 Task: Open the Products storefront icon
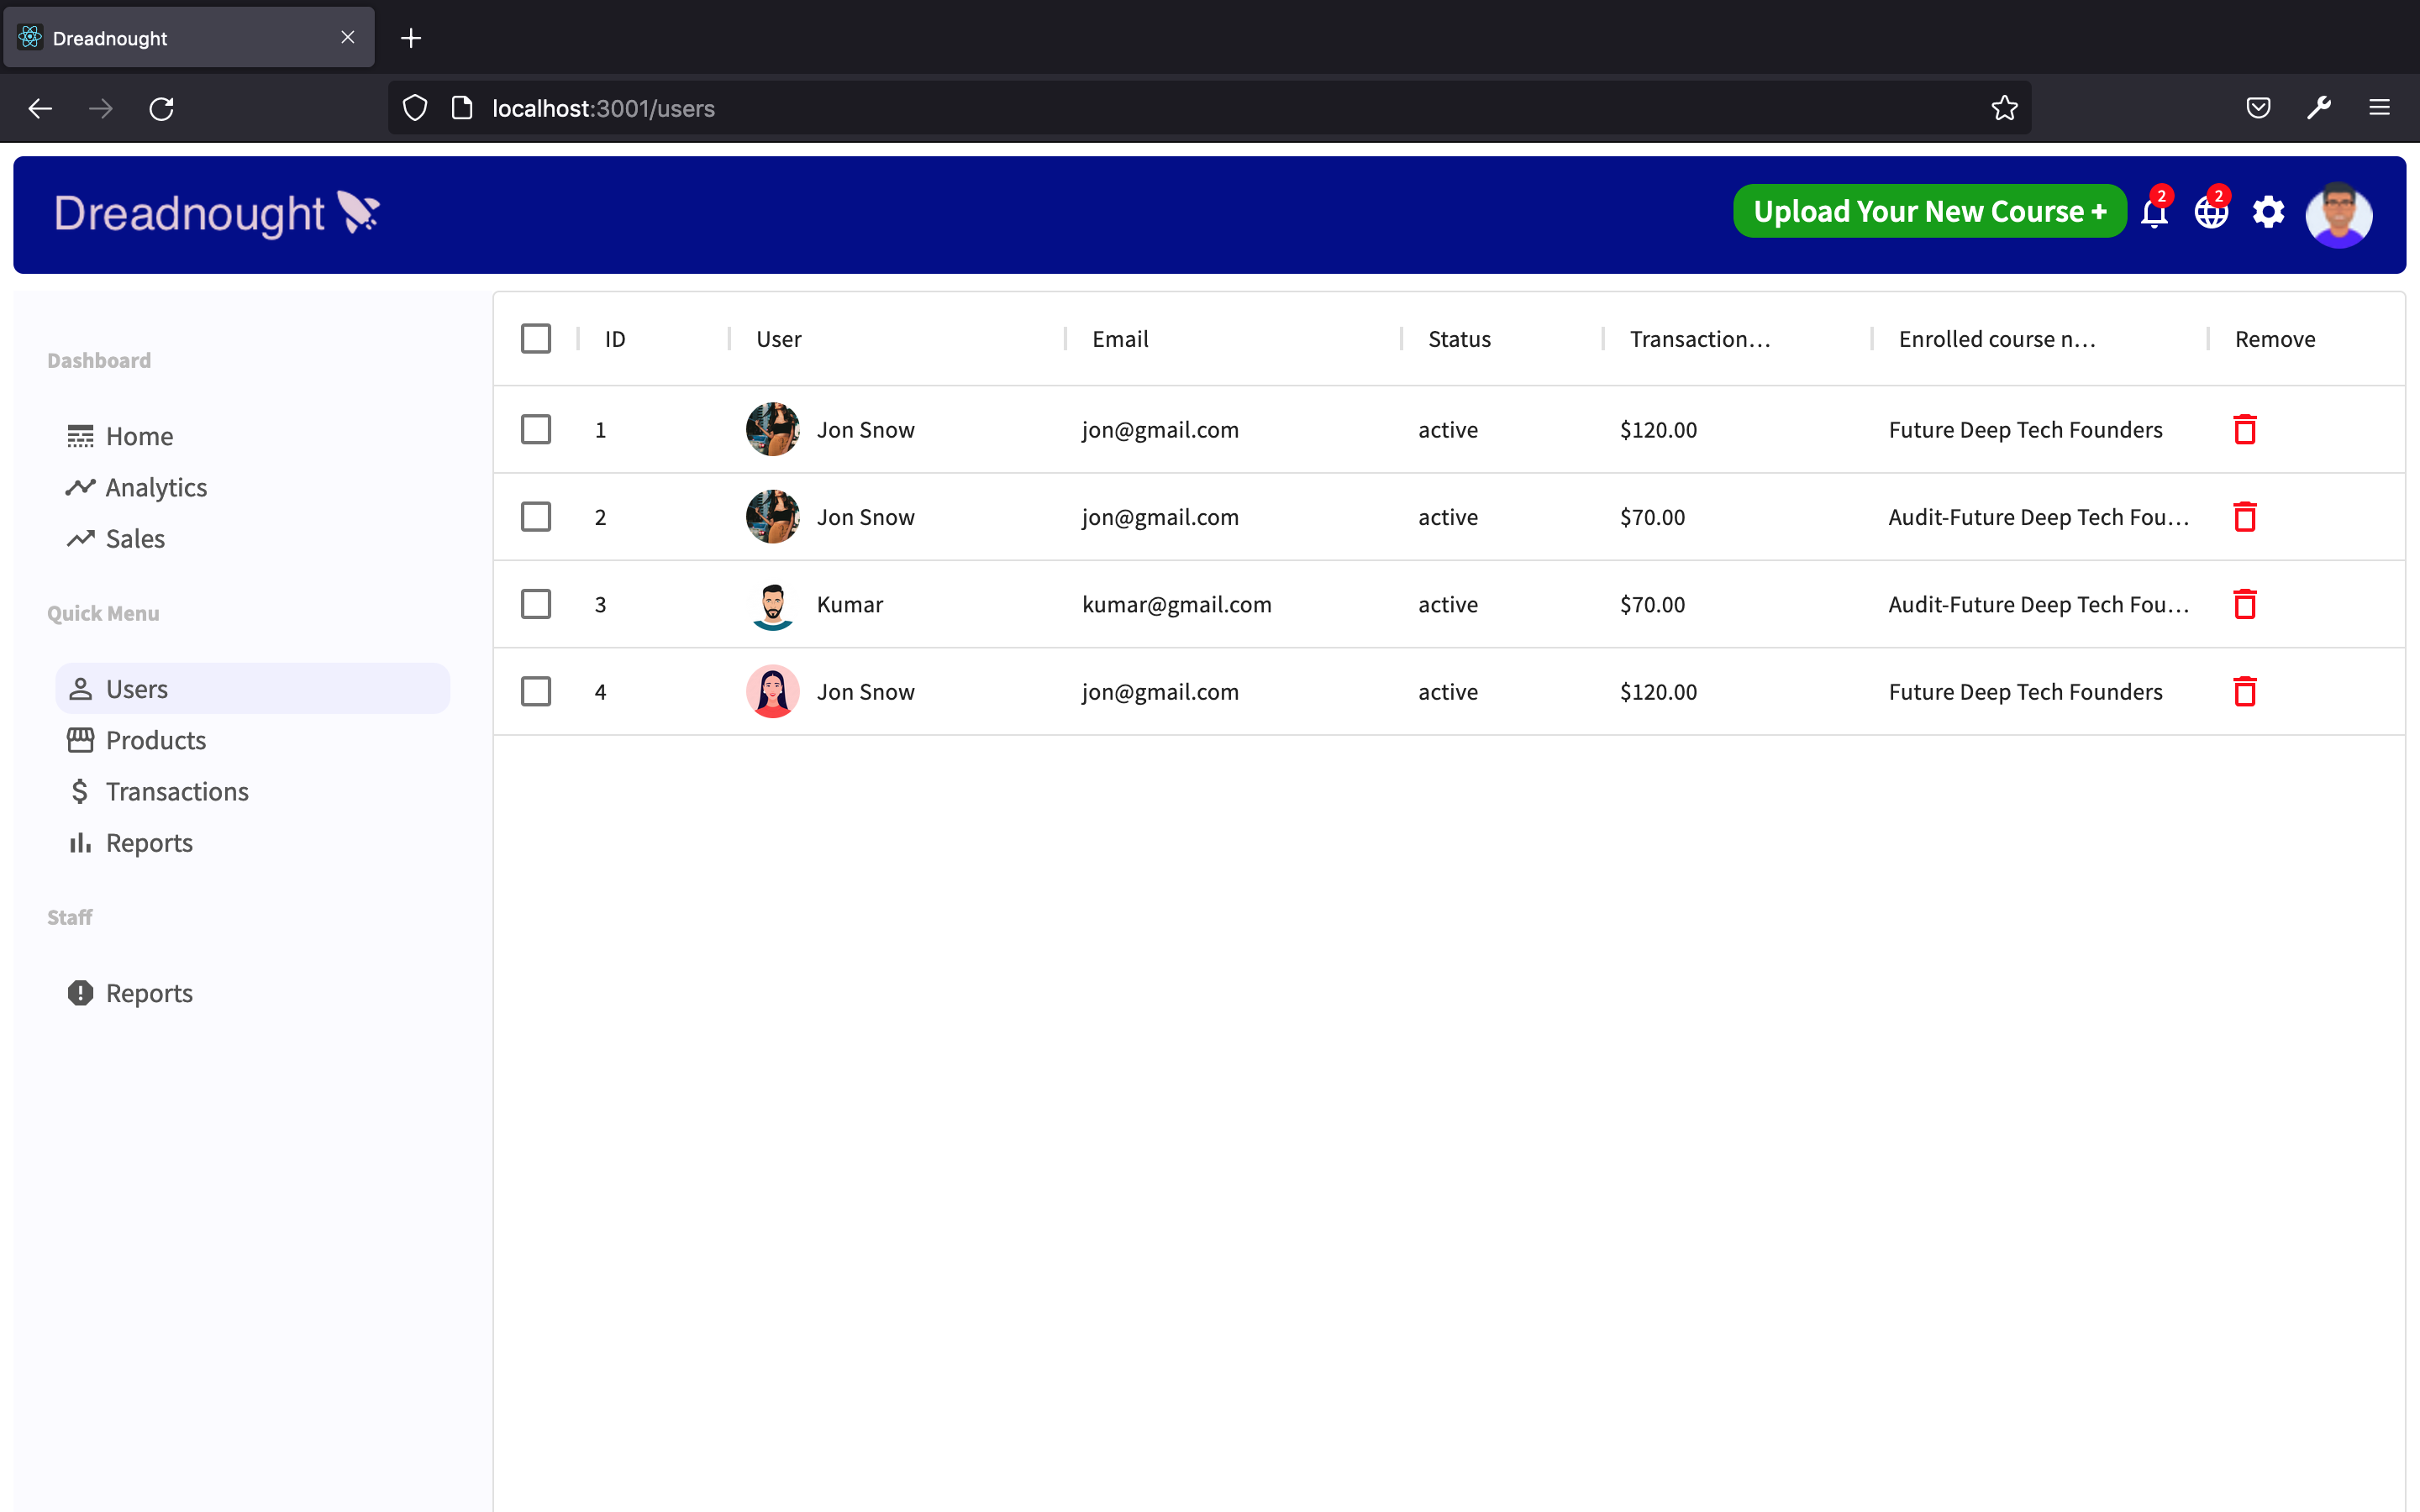[x=81, y=740]
